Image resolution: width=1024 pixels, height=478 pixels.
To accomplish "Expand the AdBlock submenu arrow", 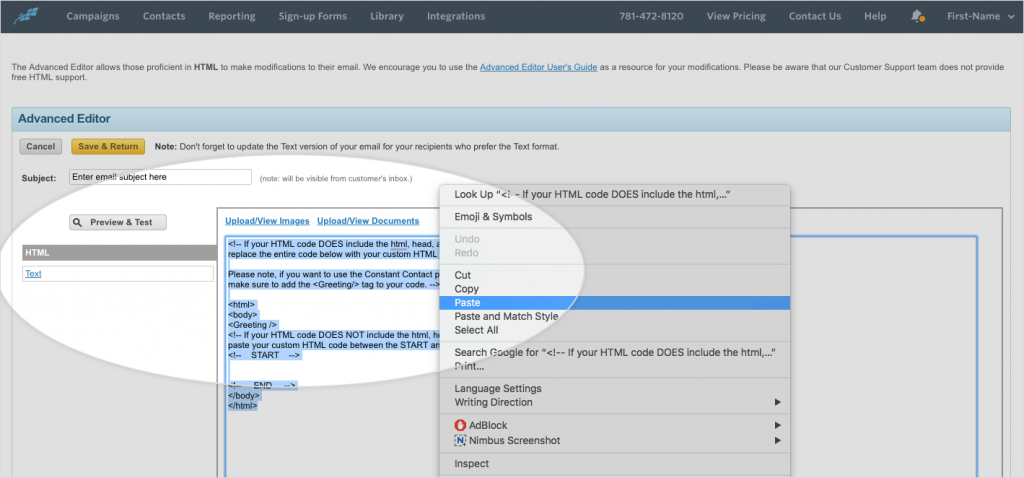I will 777,425.
